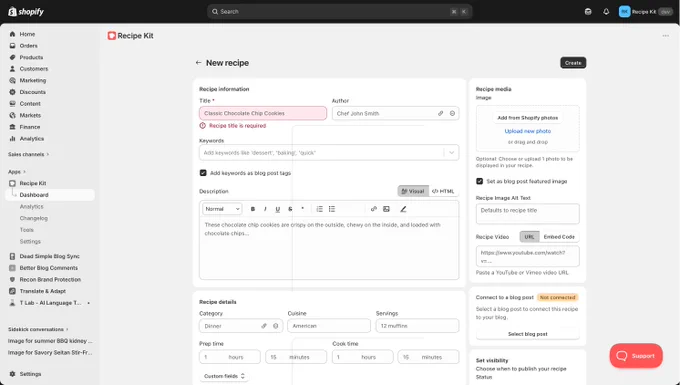Clear formatting with the eraser icon
Viewport: 680px width, 385px height.
pyautogui.click(x=403, y=209)
